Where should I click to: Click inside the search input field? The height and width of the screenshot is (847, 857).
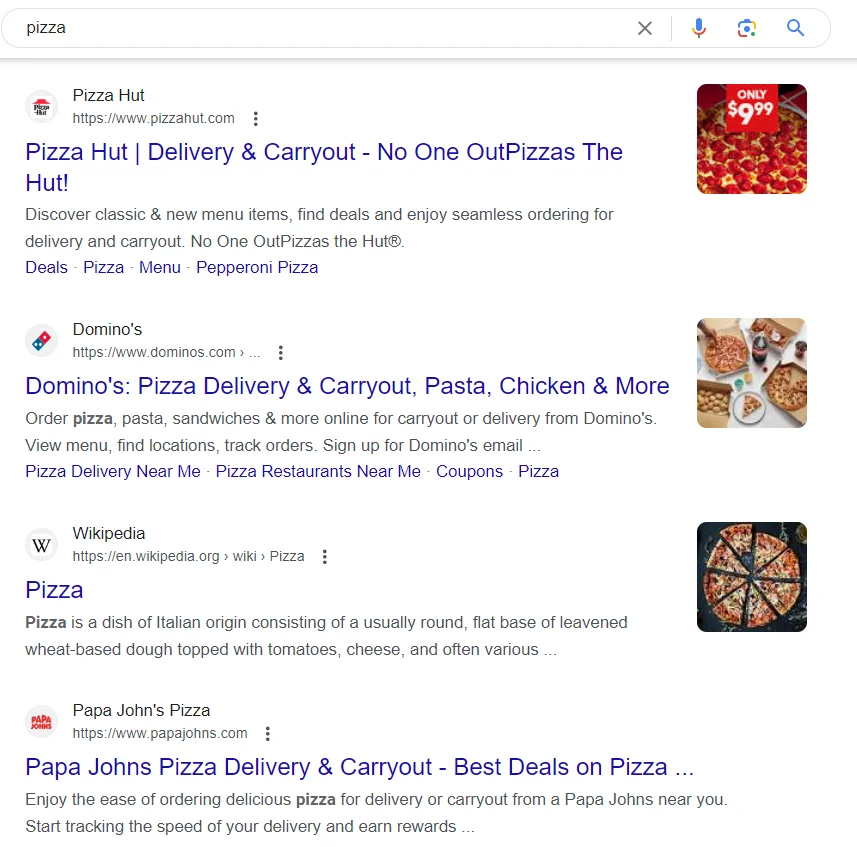[300, 28]
